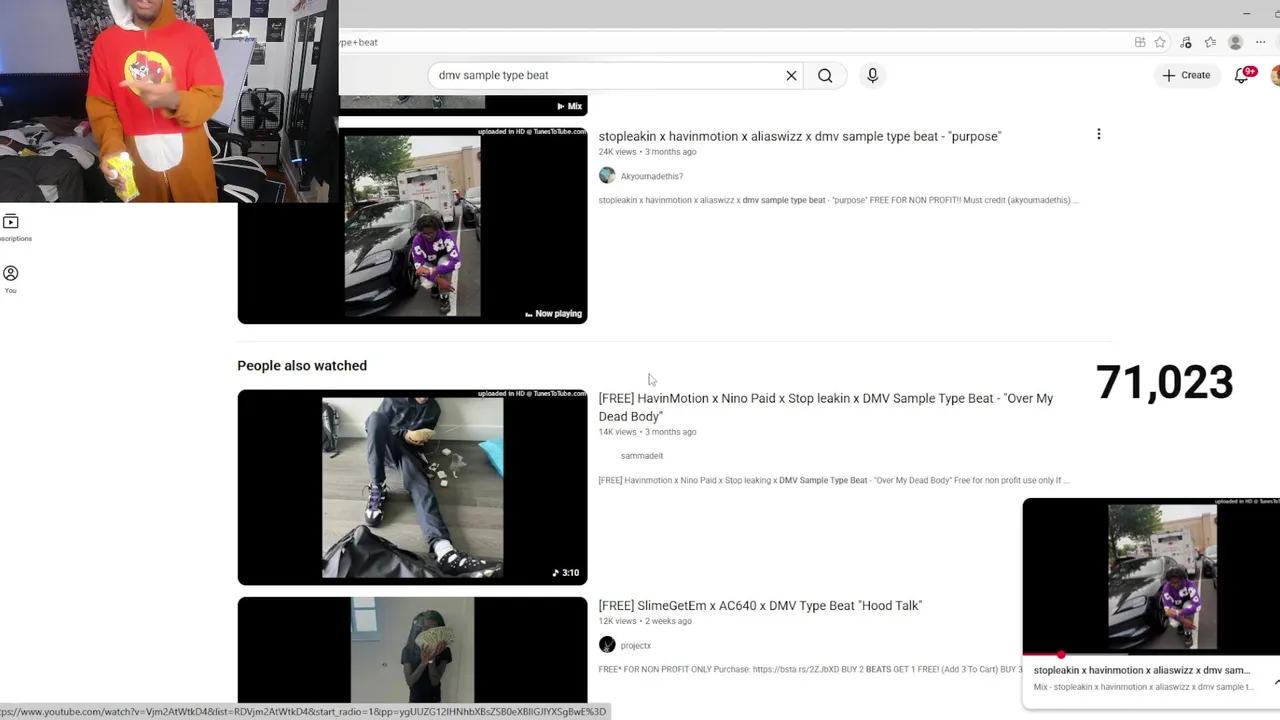Open the browser favorites list icon

coord(1210,42)
